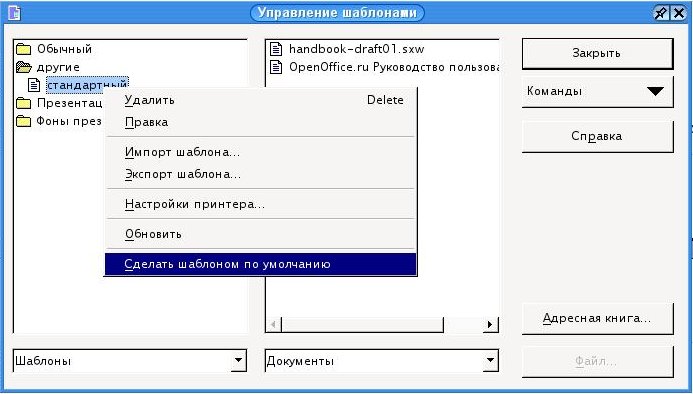
Task: Click the Справка button
Action: [x=598, y=136]
